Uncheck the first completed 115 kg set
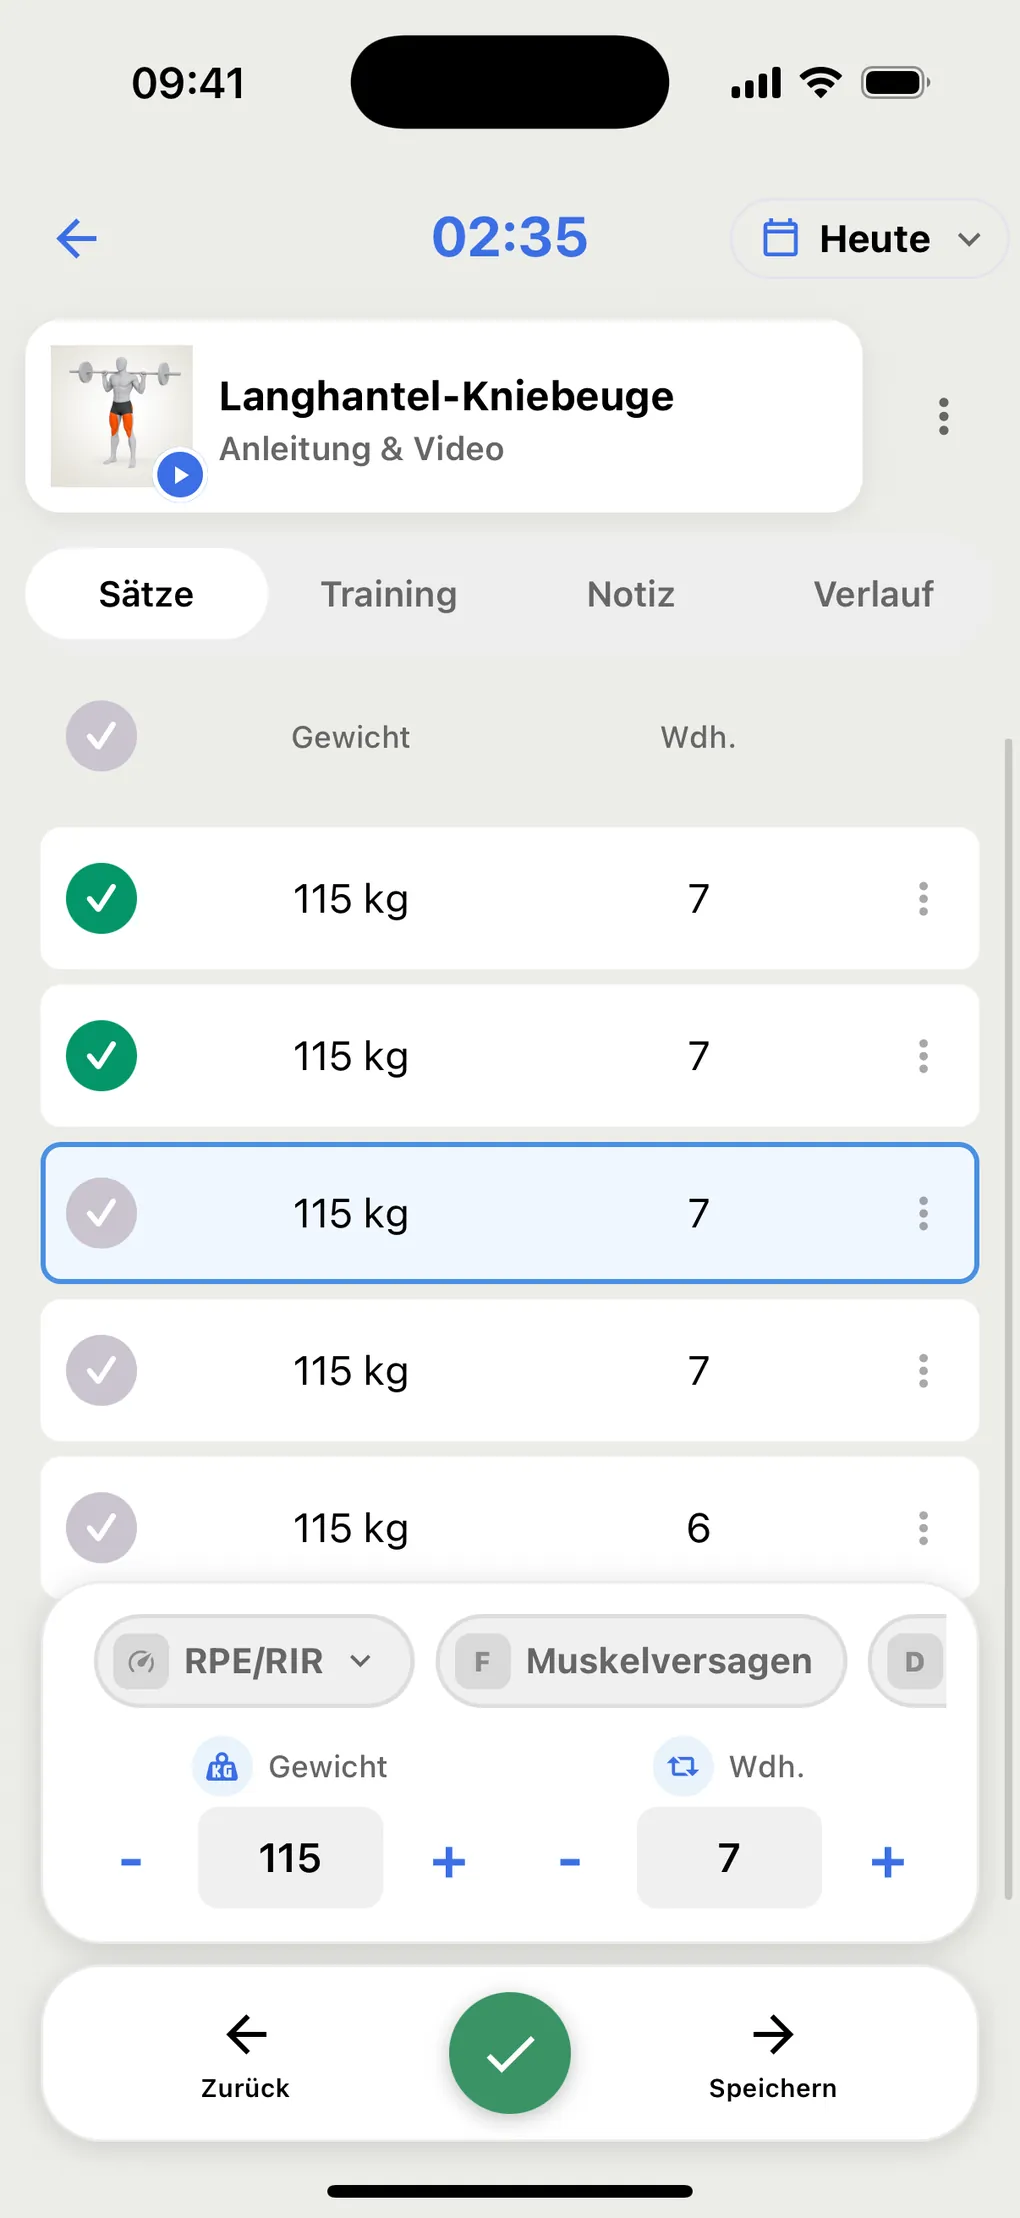The image size is (1020, 2218). click(101, 898)
